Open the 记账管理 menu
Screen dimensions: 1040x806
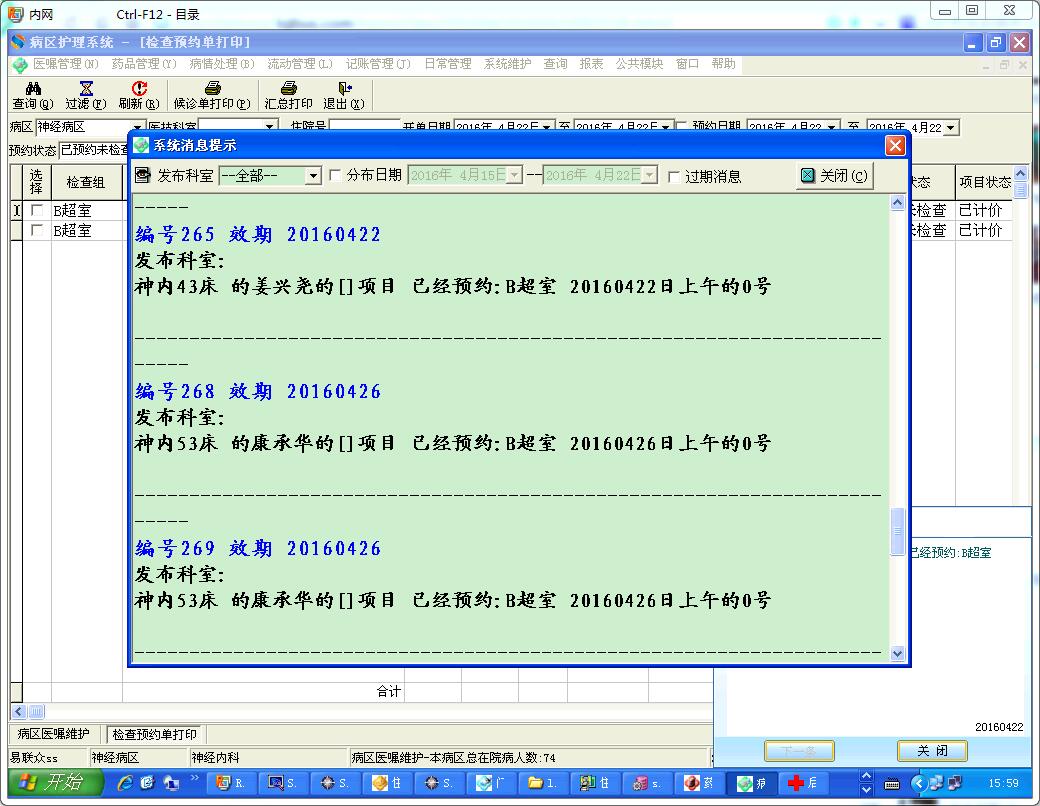point(378,64)
